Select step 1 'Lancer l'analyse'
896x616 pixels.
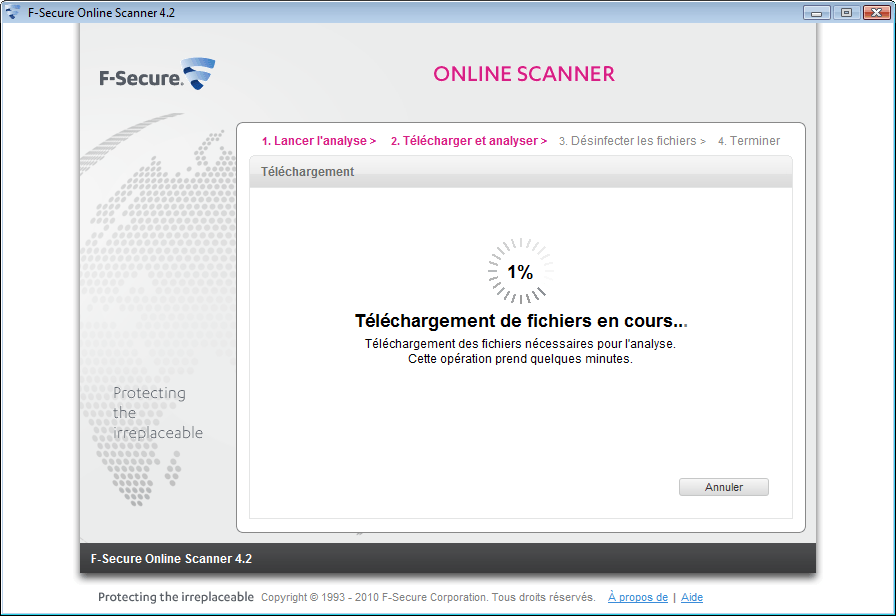[x=319, y=141]
